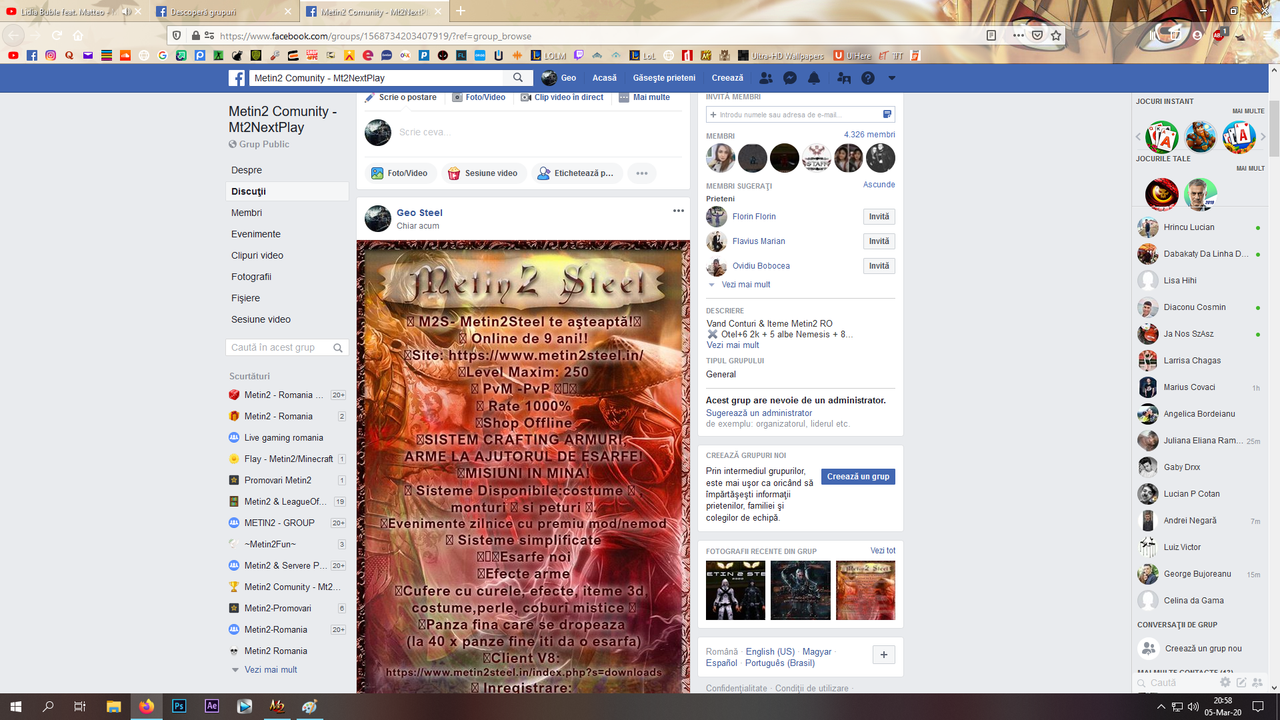Launch Photoshop from the taskbar

[x=179, y=706]
